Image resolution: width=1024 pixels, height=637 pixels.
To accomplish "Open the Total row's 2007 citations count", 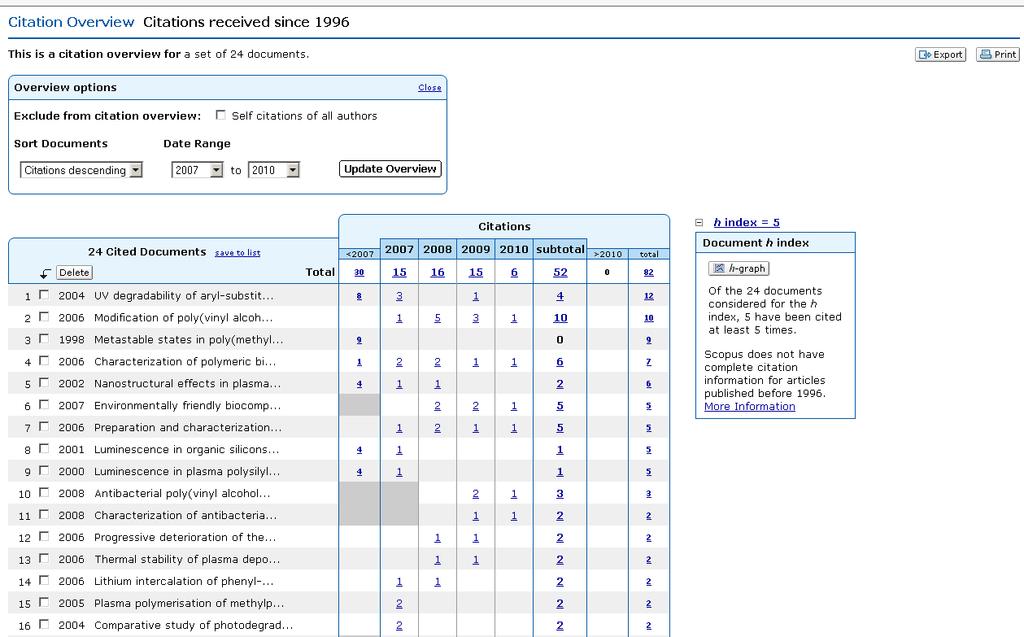I will (x=400, y=272).
